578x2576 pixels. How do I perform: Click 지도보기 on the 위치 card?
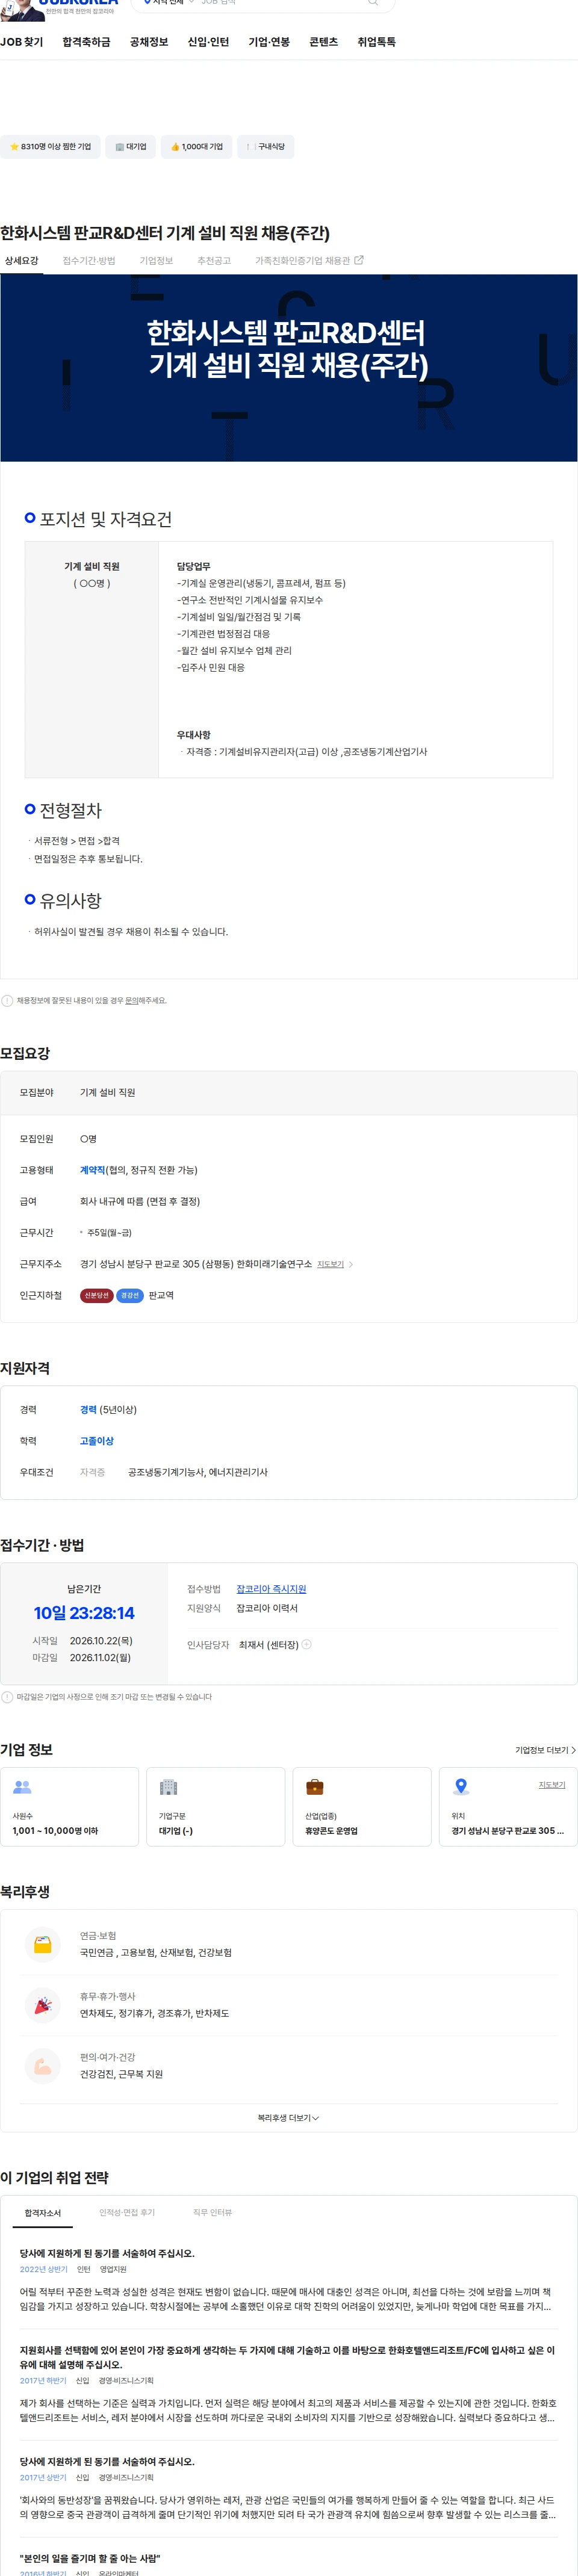coord(552,1786)
